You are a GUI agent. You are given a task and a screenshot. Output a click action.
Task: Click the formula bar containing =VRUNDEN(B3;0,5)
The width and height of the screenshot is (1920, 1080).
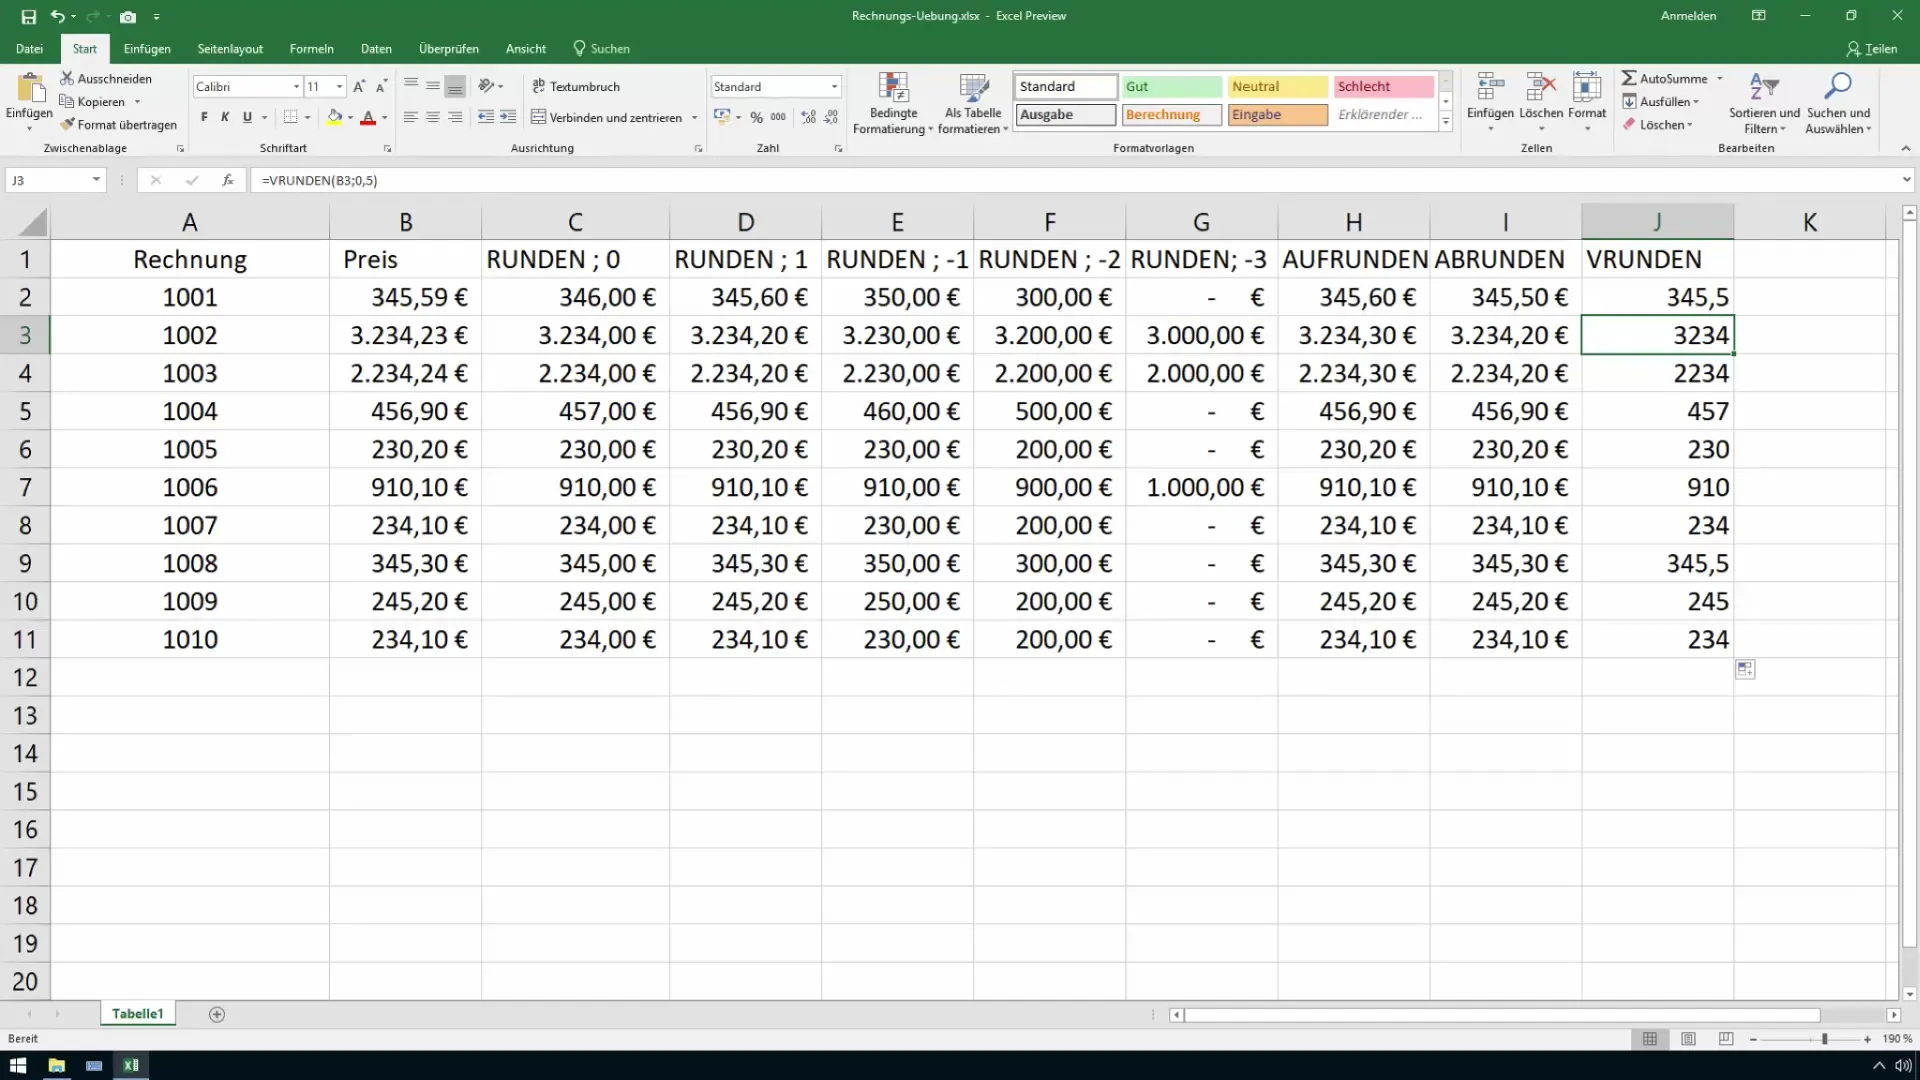pyautogui.click(x=1075, y=180)
